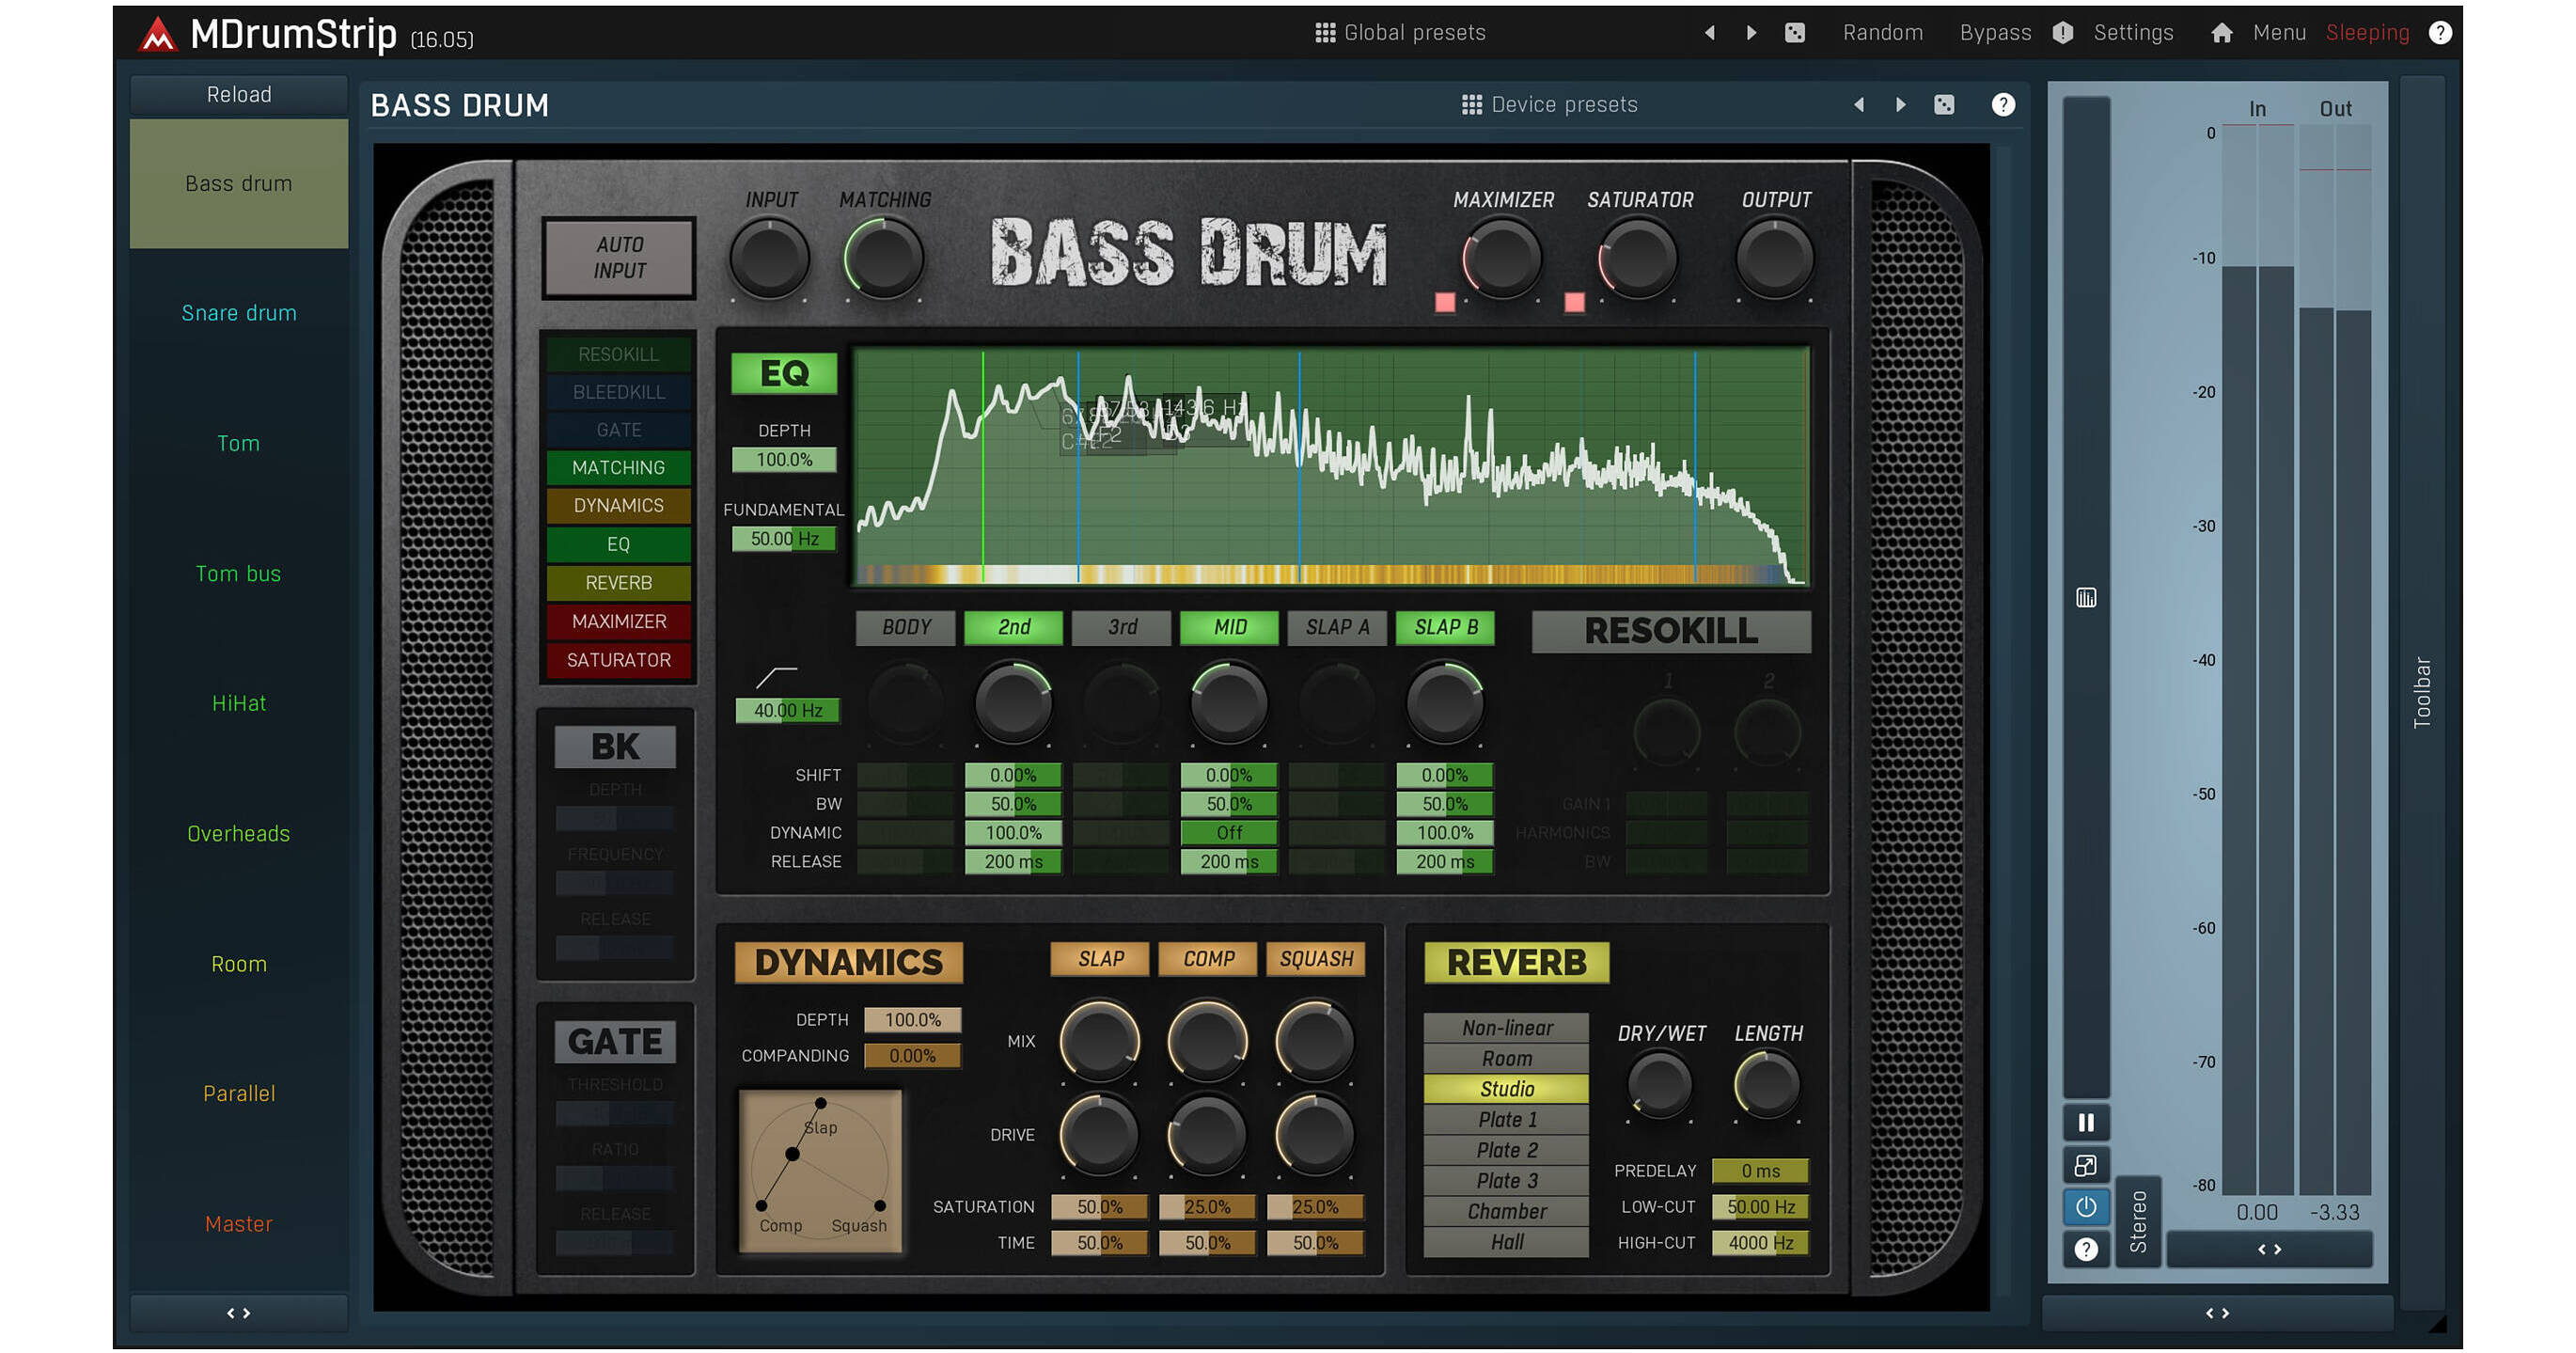
Task: Click the MeldaProduction logo icon
Action: tap(158, 35)
